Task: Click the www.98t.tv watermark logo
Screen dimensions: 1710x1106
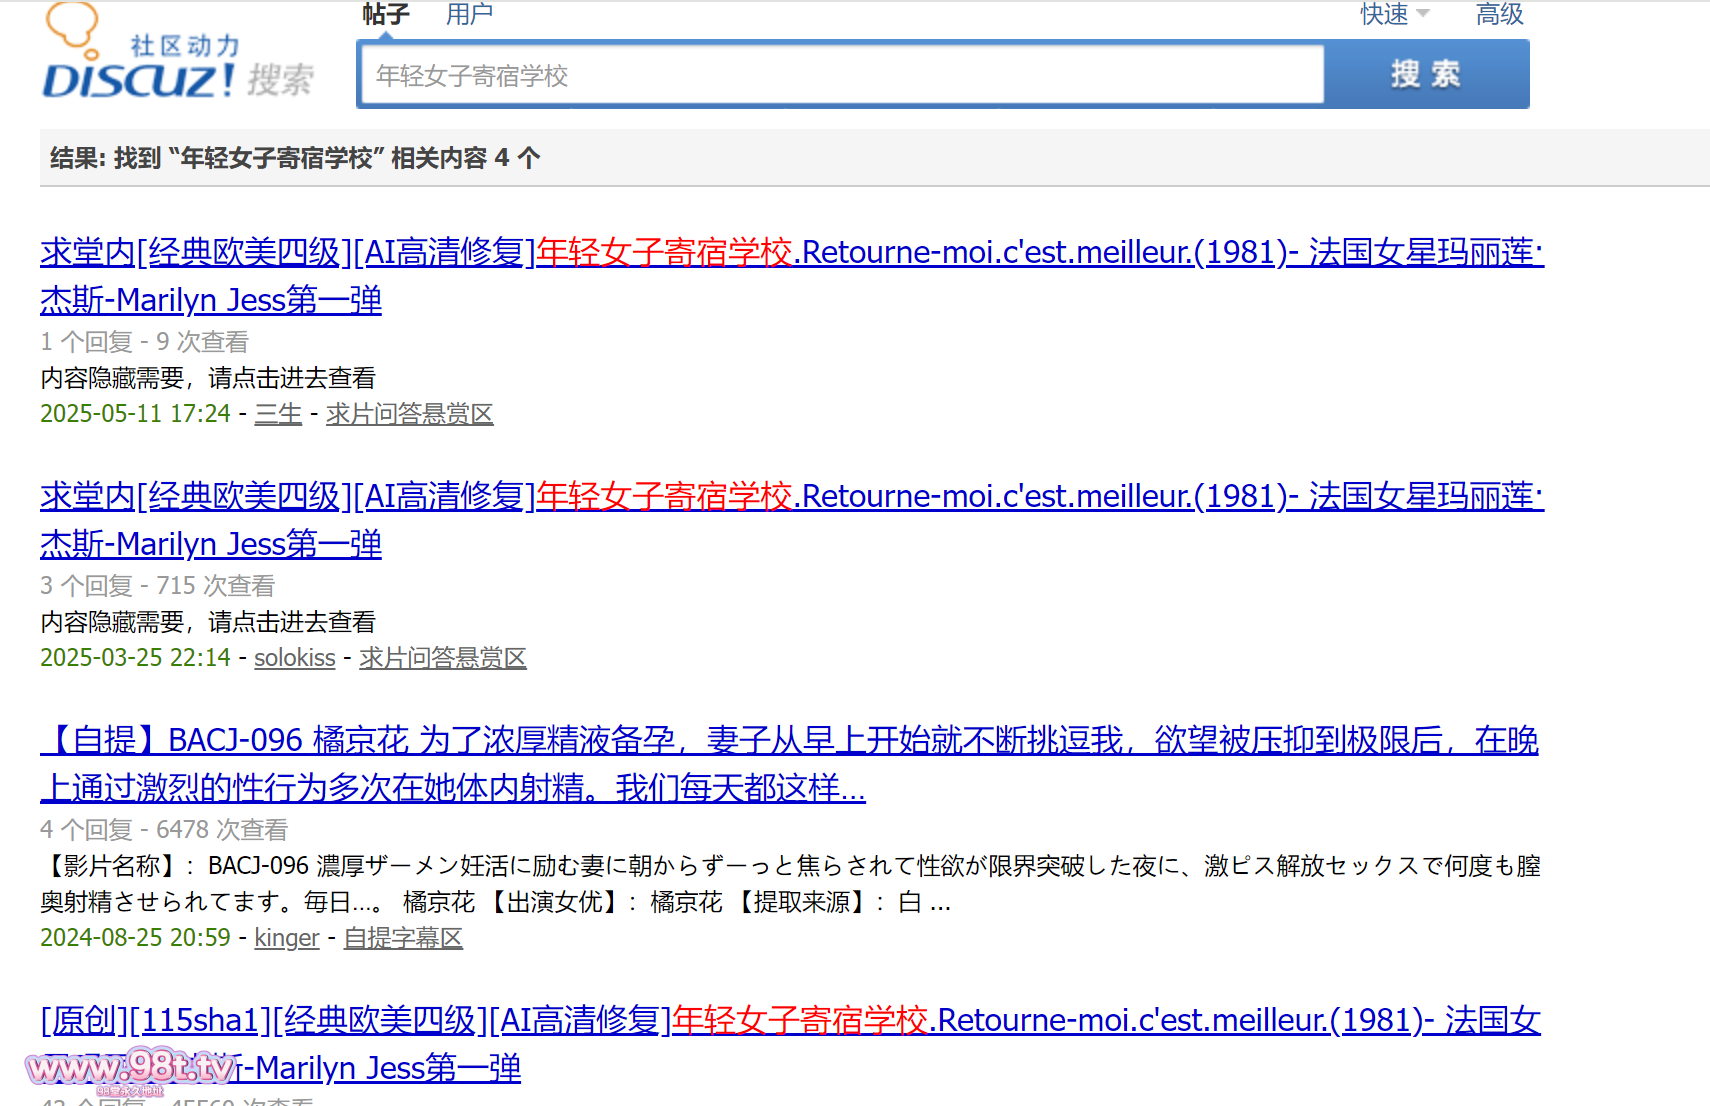Action: tap(130, 1070)
